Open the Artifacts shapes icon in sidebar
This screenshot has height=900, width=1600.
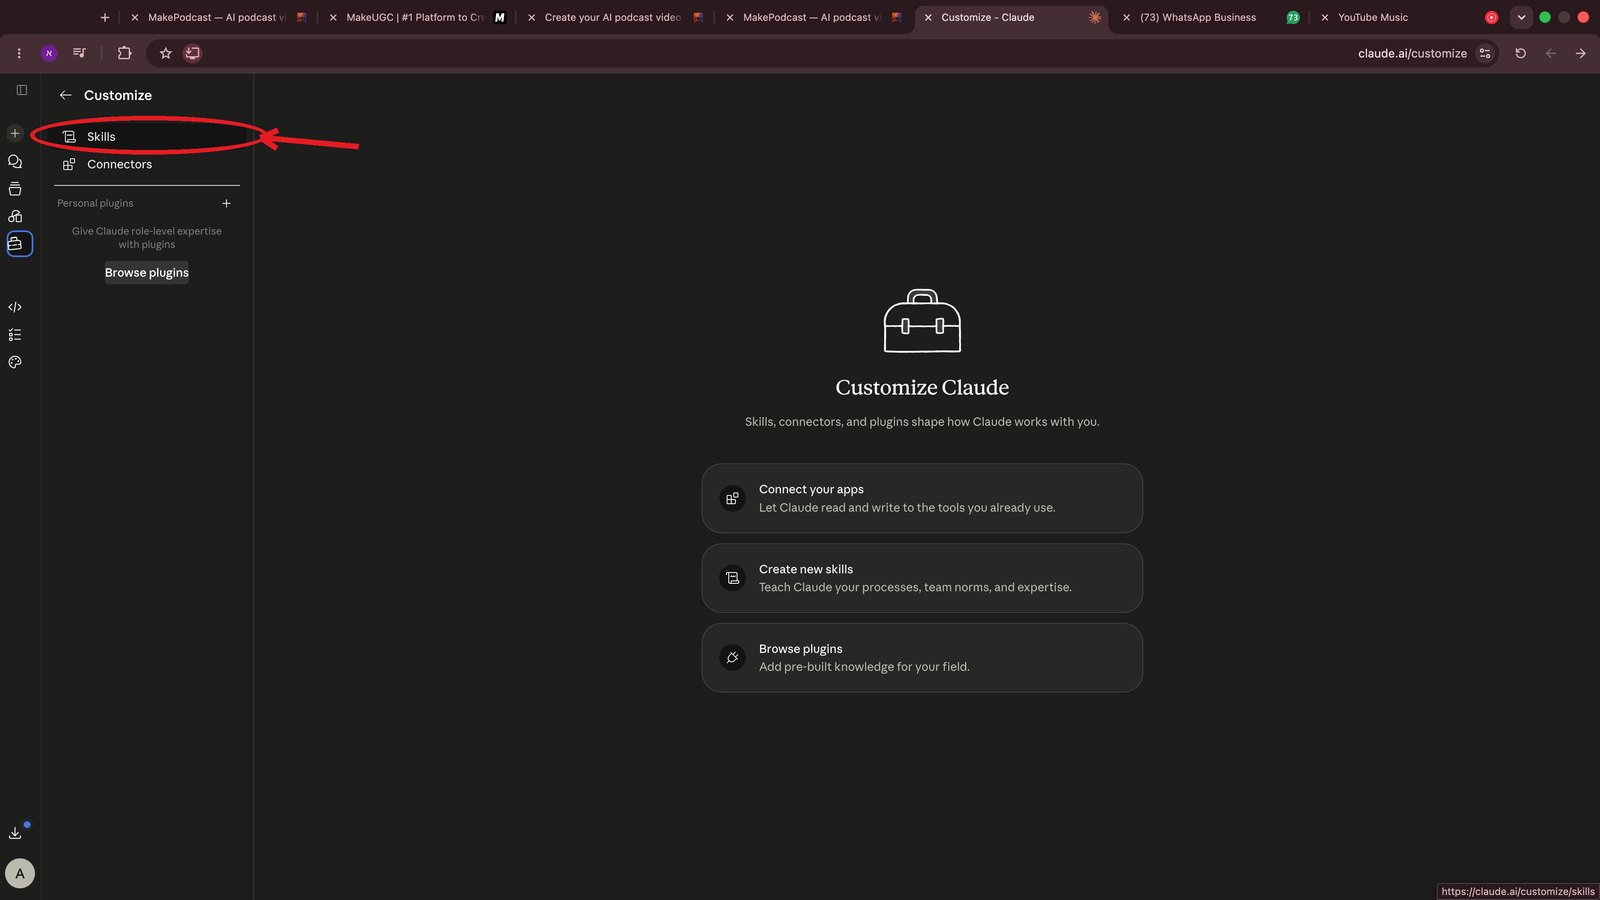tap(15, 216)
